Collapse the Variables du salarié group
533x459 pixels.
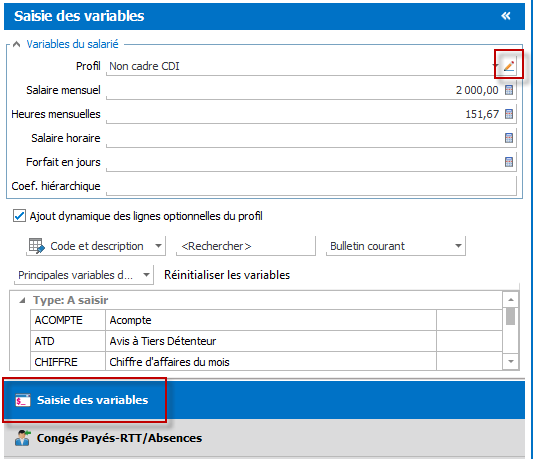click(16, 44)
